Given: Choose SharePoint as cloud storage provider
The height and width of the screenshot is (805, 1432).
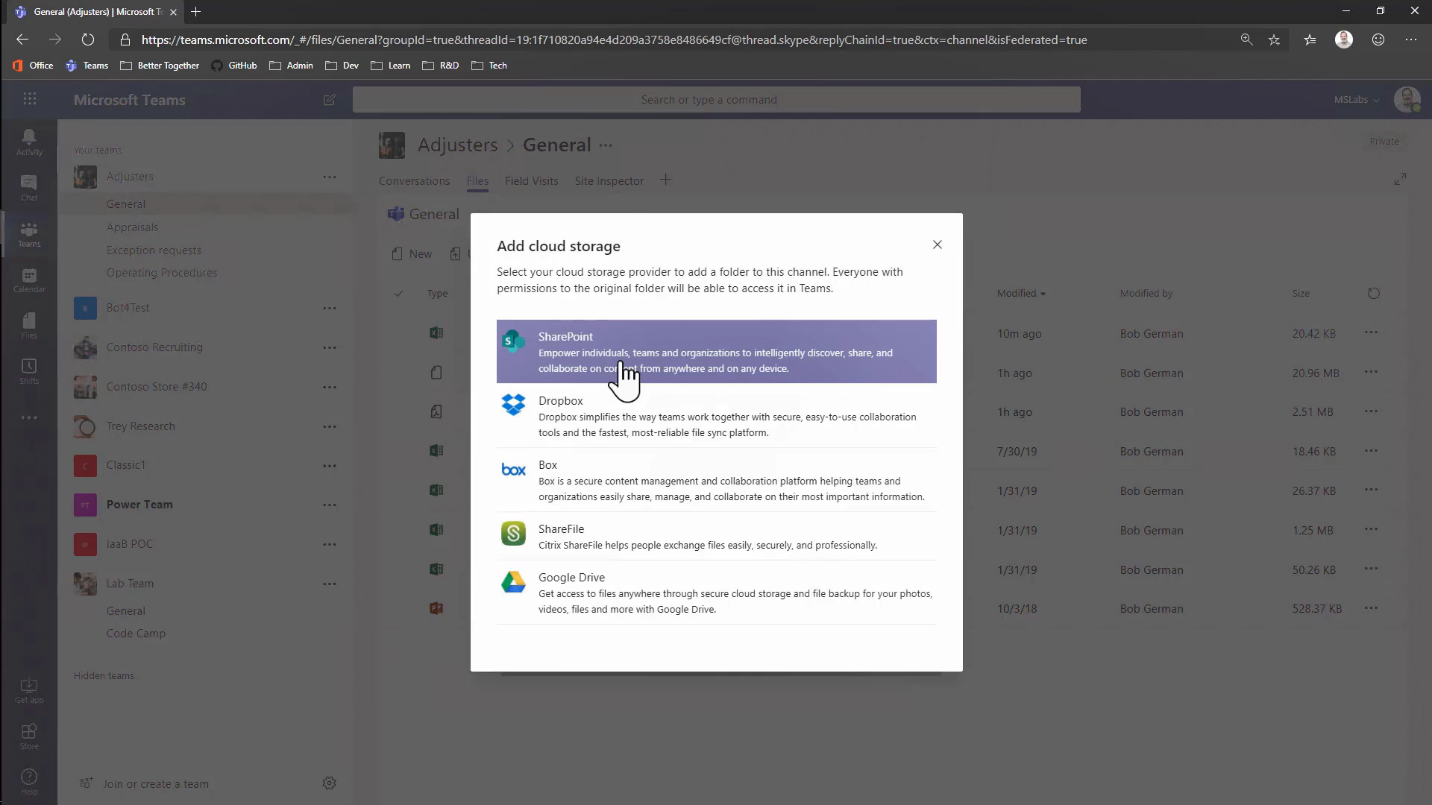Looking at the screenshot, I should [x=716, y=352].
